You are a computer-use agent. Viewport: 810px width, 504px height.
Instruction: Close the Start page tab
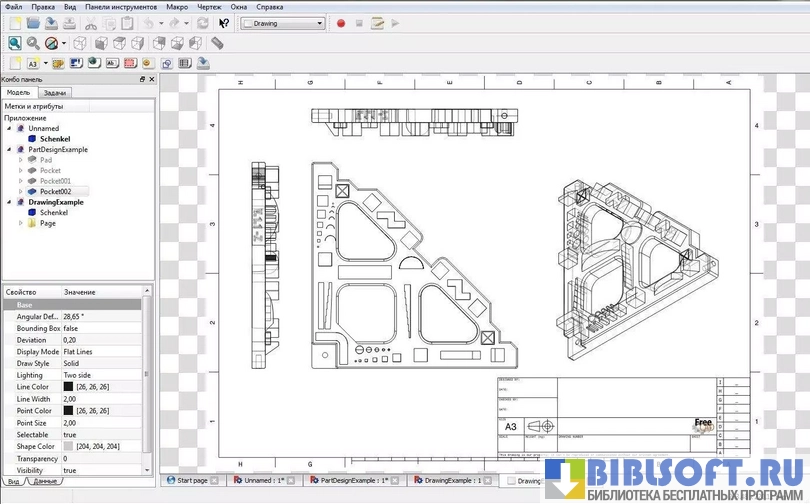point(214,481)
